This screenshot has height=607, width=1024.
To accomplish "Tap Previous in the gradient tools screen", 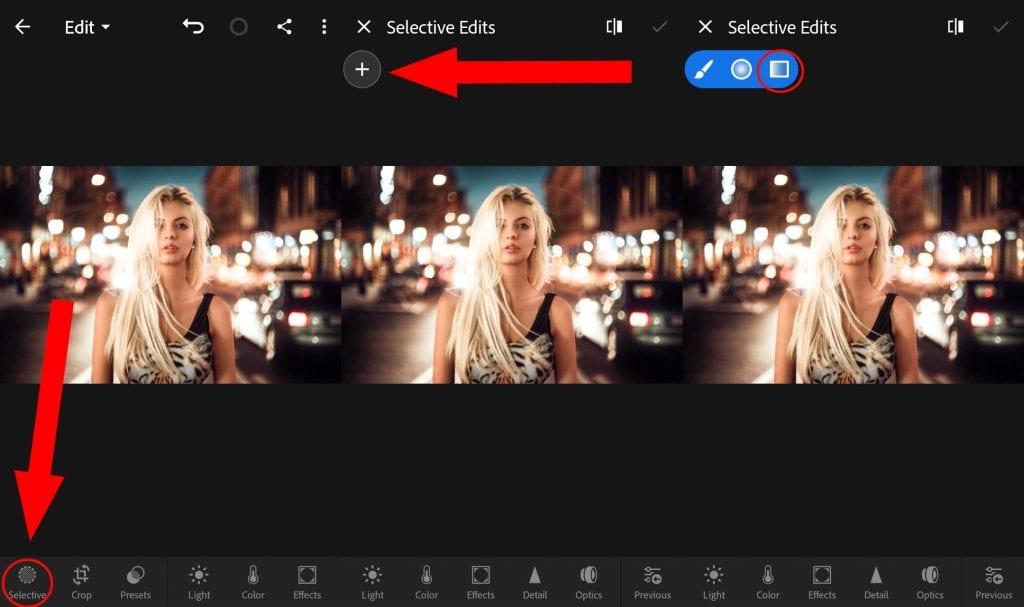I will click(993, 580).
